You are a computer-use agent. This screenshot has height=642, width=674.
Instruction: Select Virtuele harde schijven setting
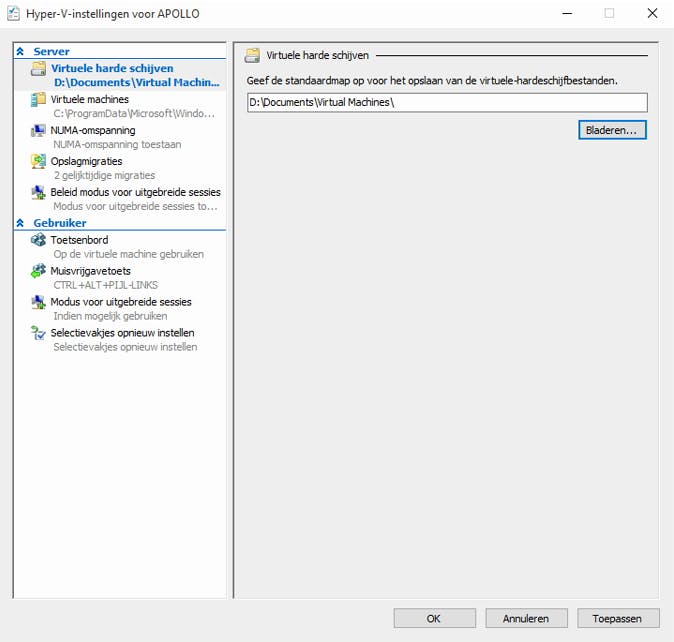(112, 68)
